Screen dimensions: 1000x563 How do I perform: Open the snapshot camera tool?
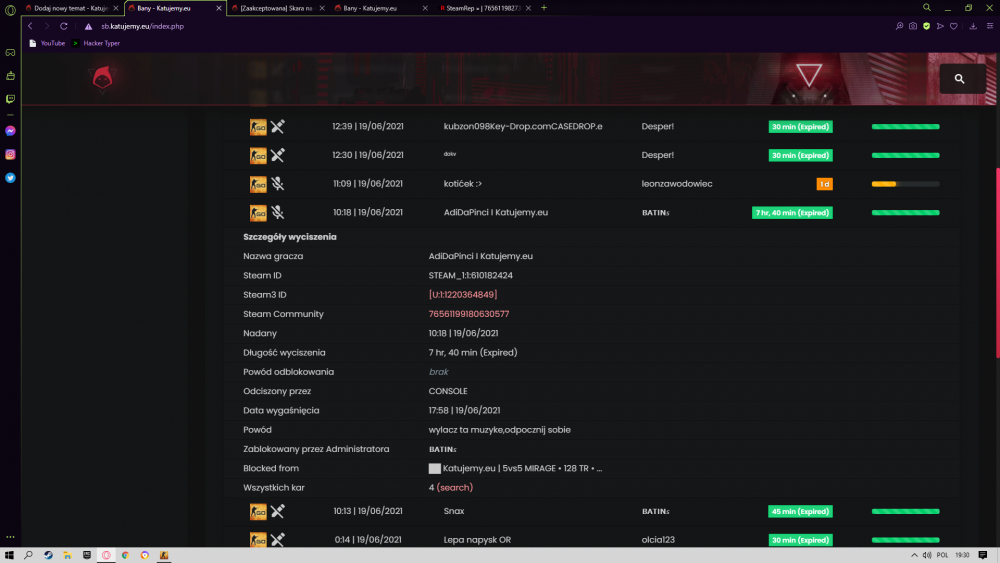pos(913,26)
